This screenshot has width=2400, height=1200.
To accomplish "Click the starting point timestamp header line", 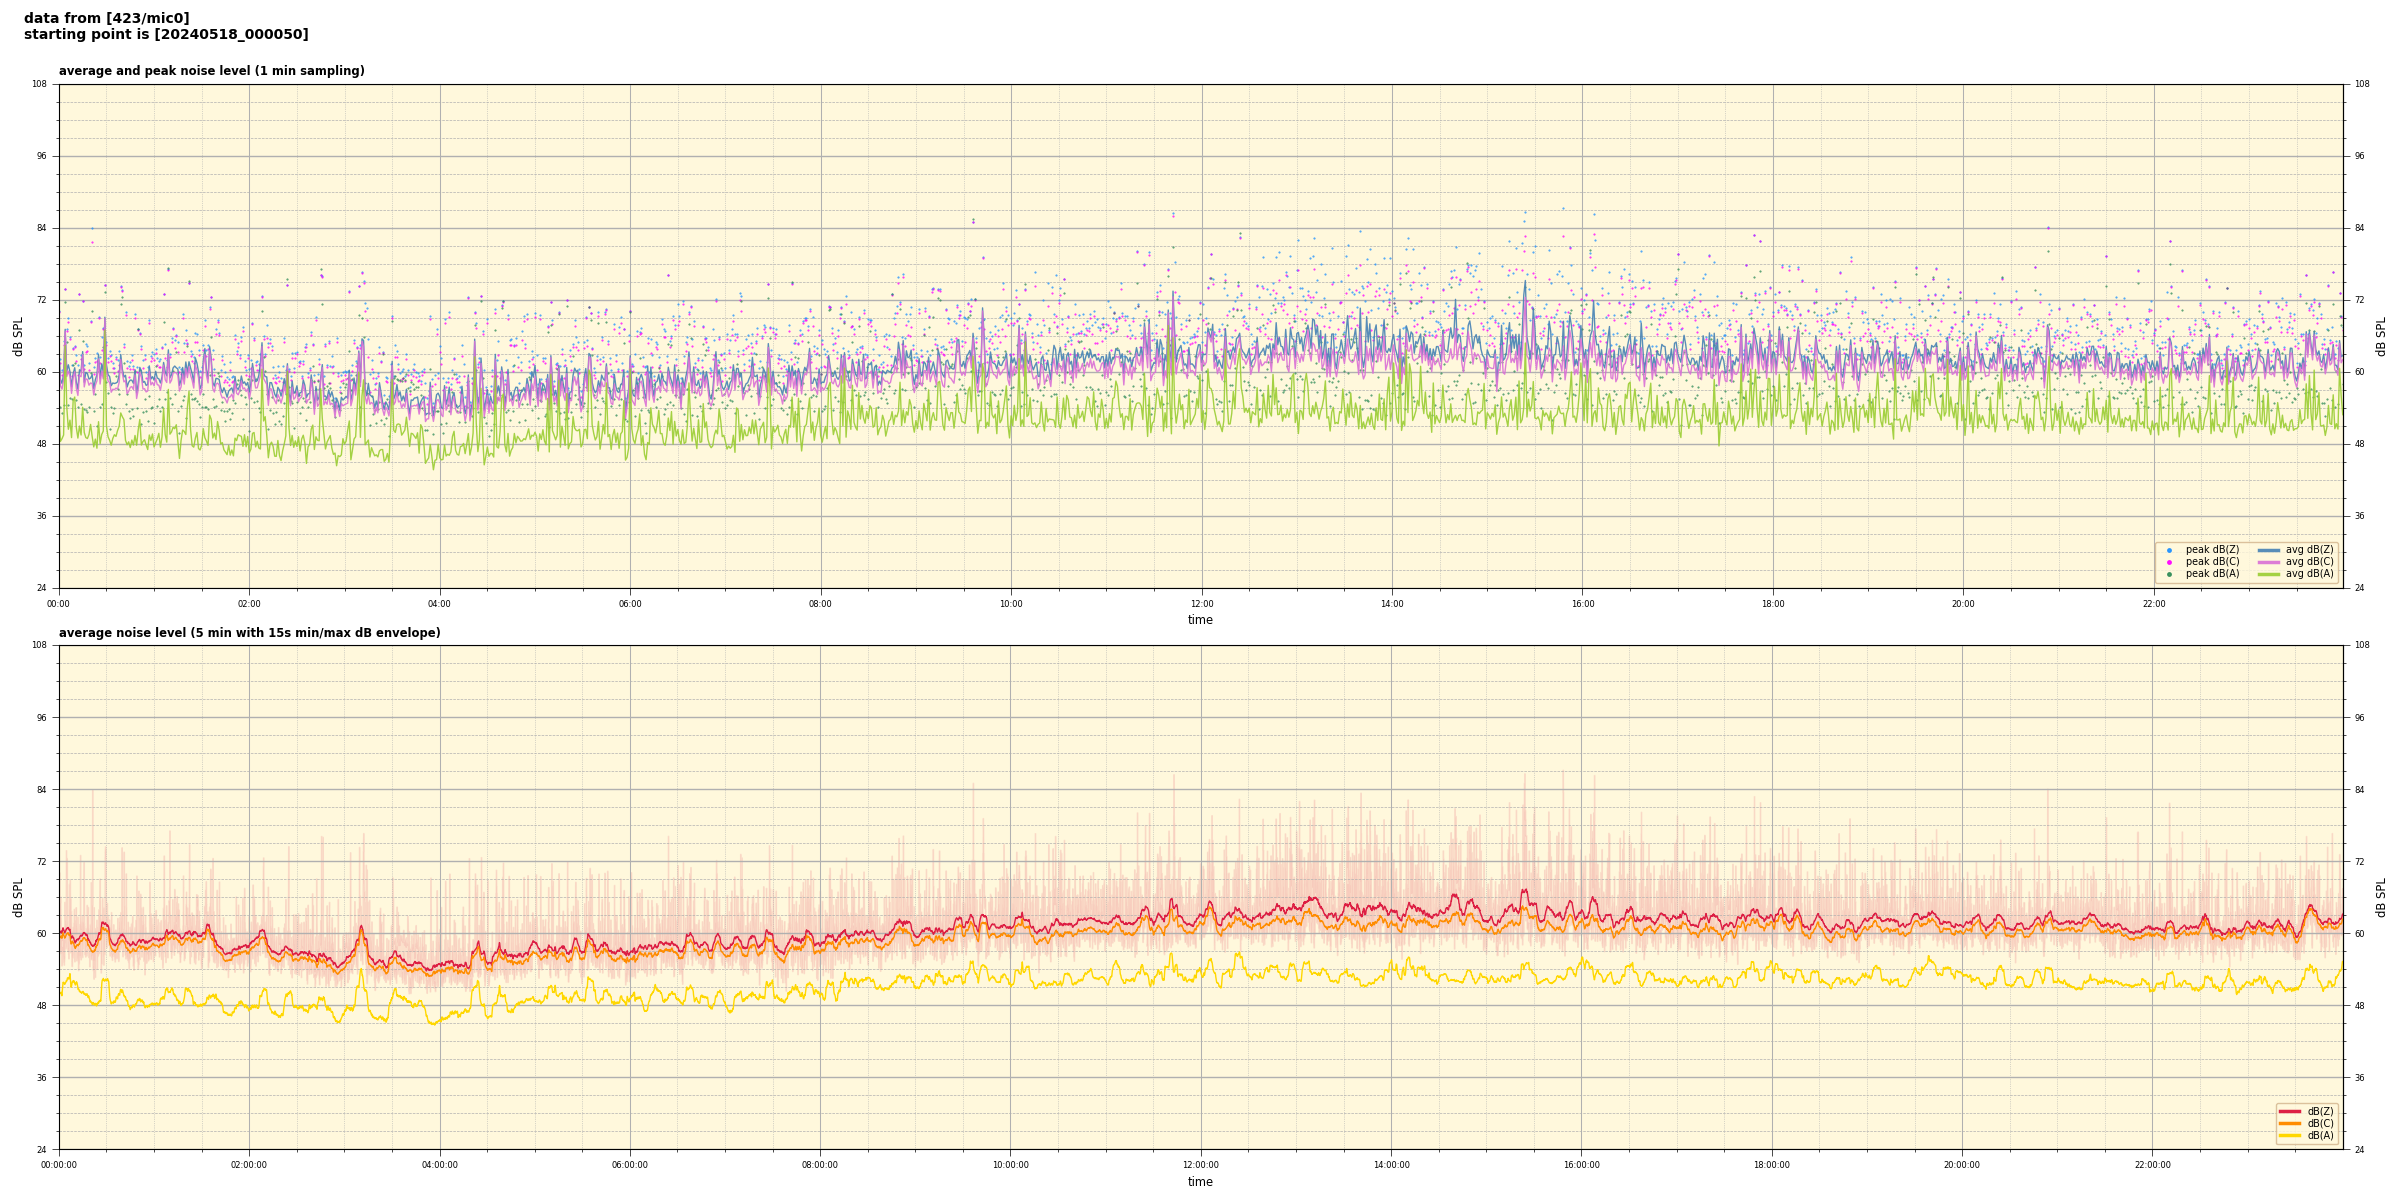I will 166,35.
